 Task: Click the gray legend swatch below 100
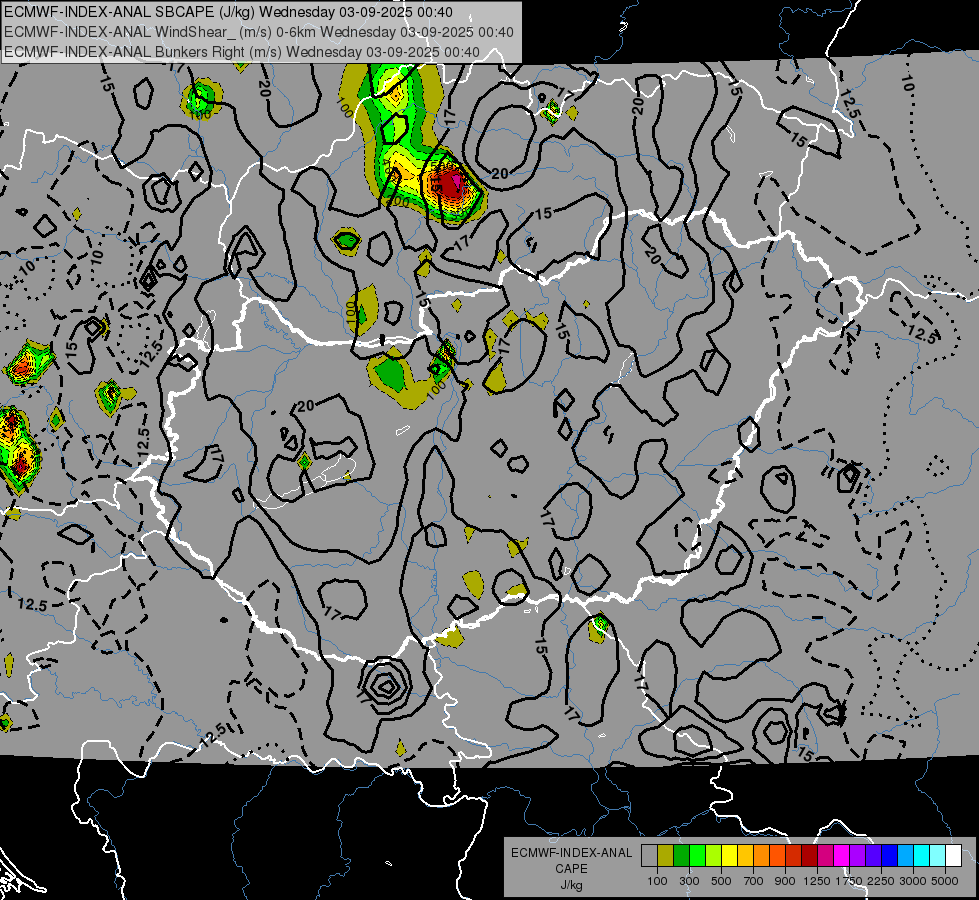(x=649, y=855)
